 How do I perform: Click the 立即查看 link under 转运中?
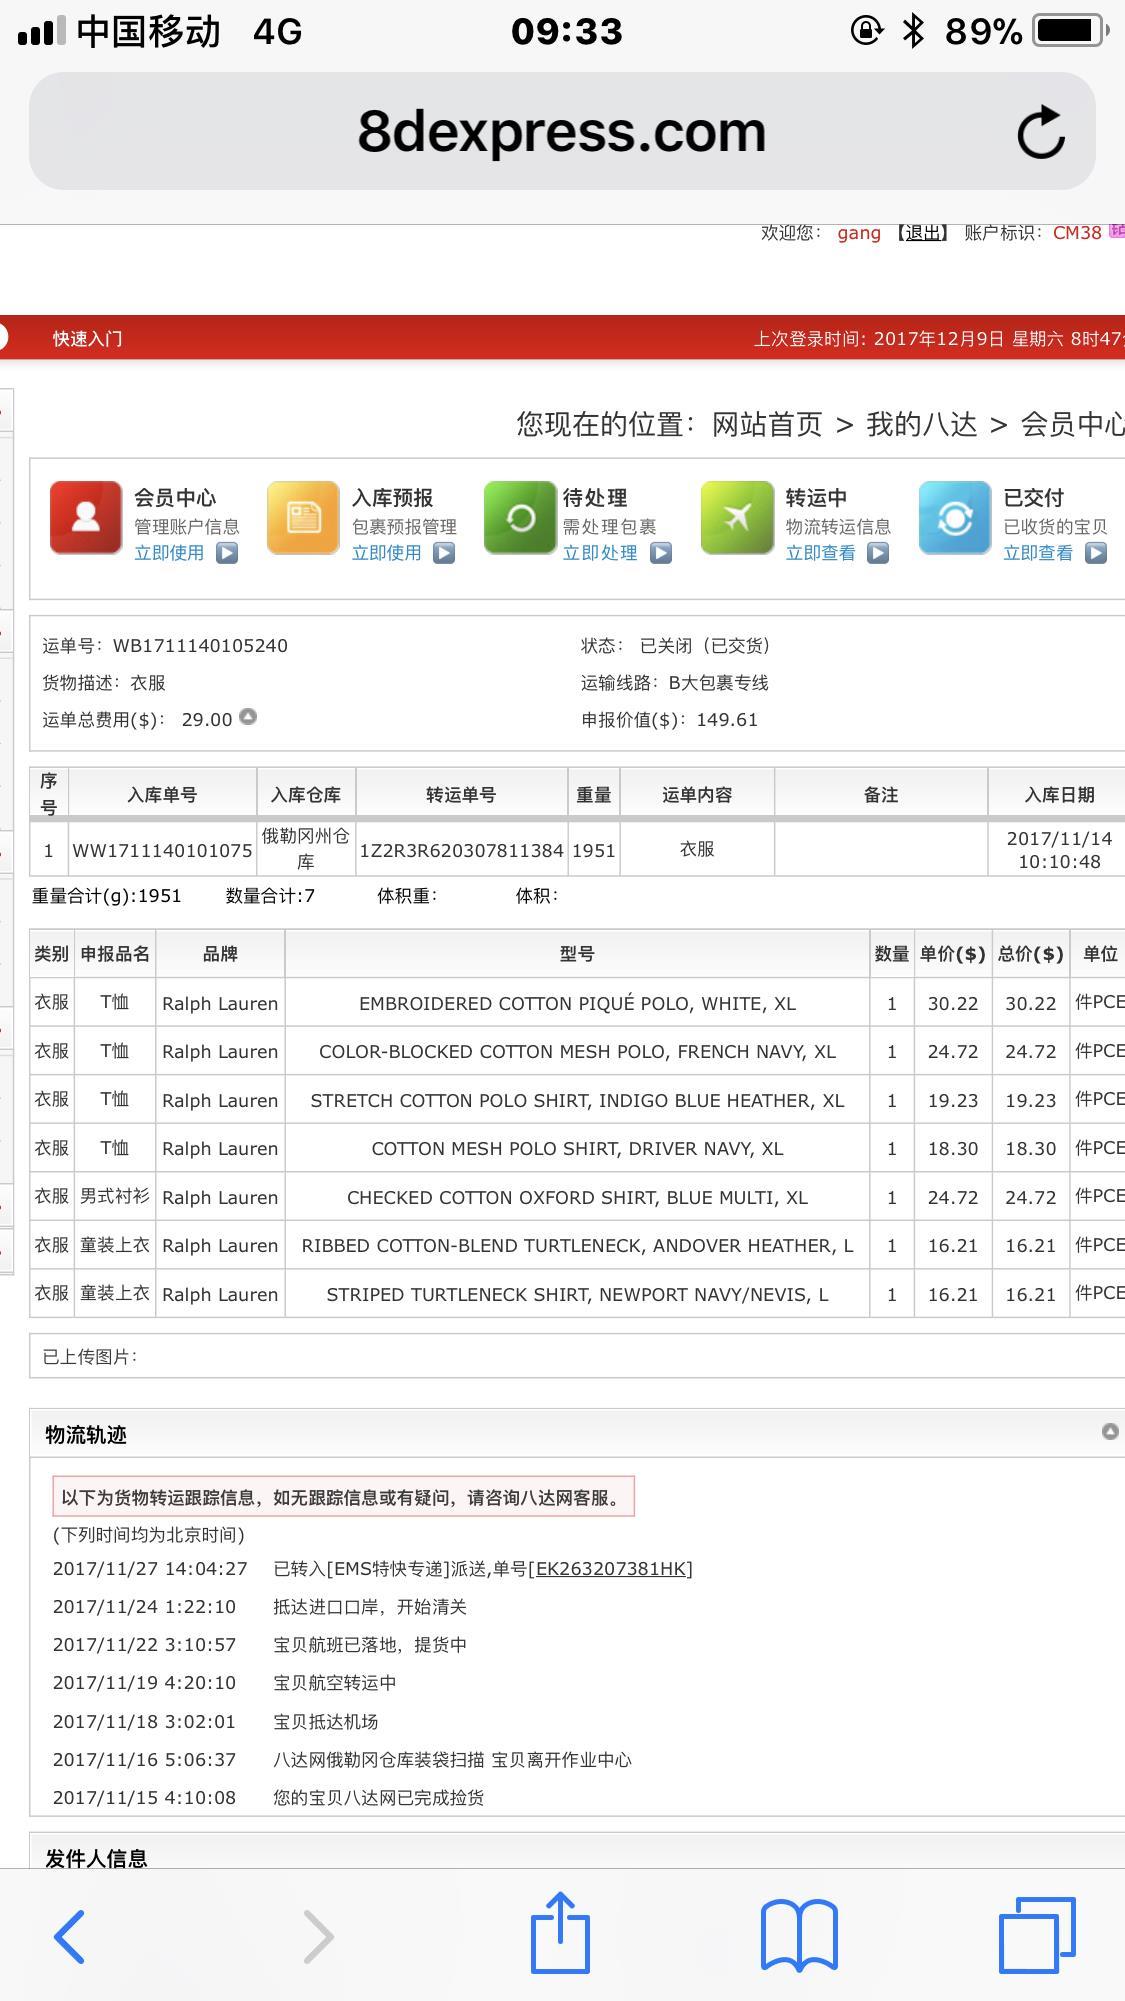click(x=820, y=553)
